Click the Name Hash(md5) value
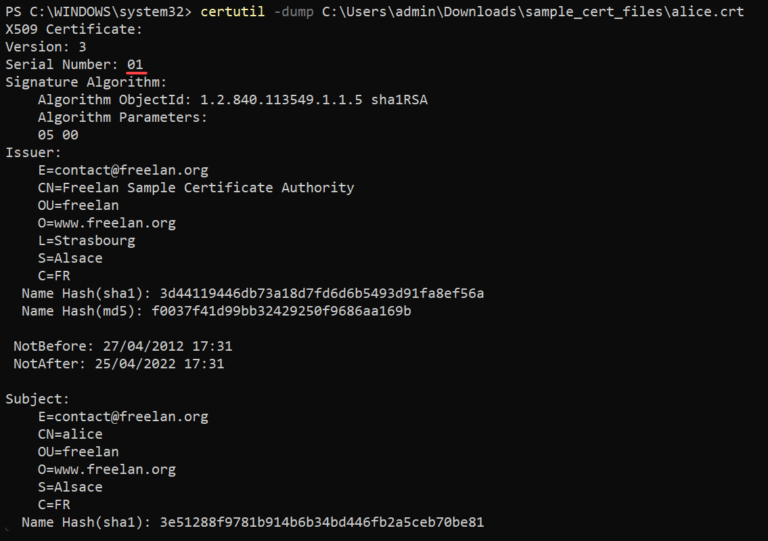 point(281,311)
